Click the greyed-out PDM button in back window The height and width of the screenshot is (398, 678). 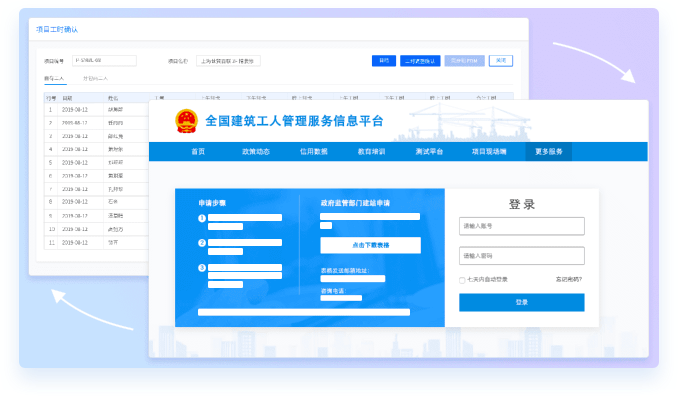click(x=464, y=61)
